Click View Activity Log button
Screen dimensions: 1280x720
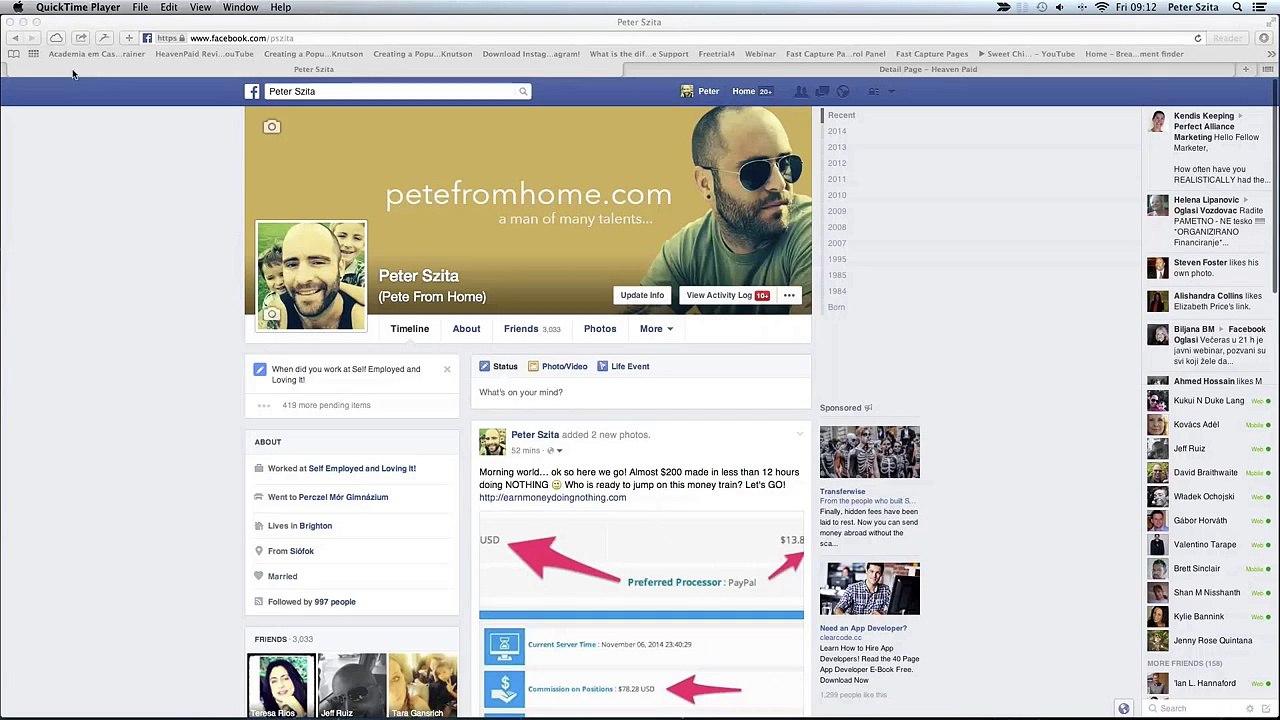click(726, 295)
